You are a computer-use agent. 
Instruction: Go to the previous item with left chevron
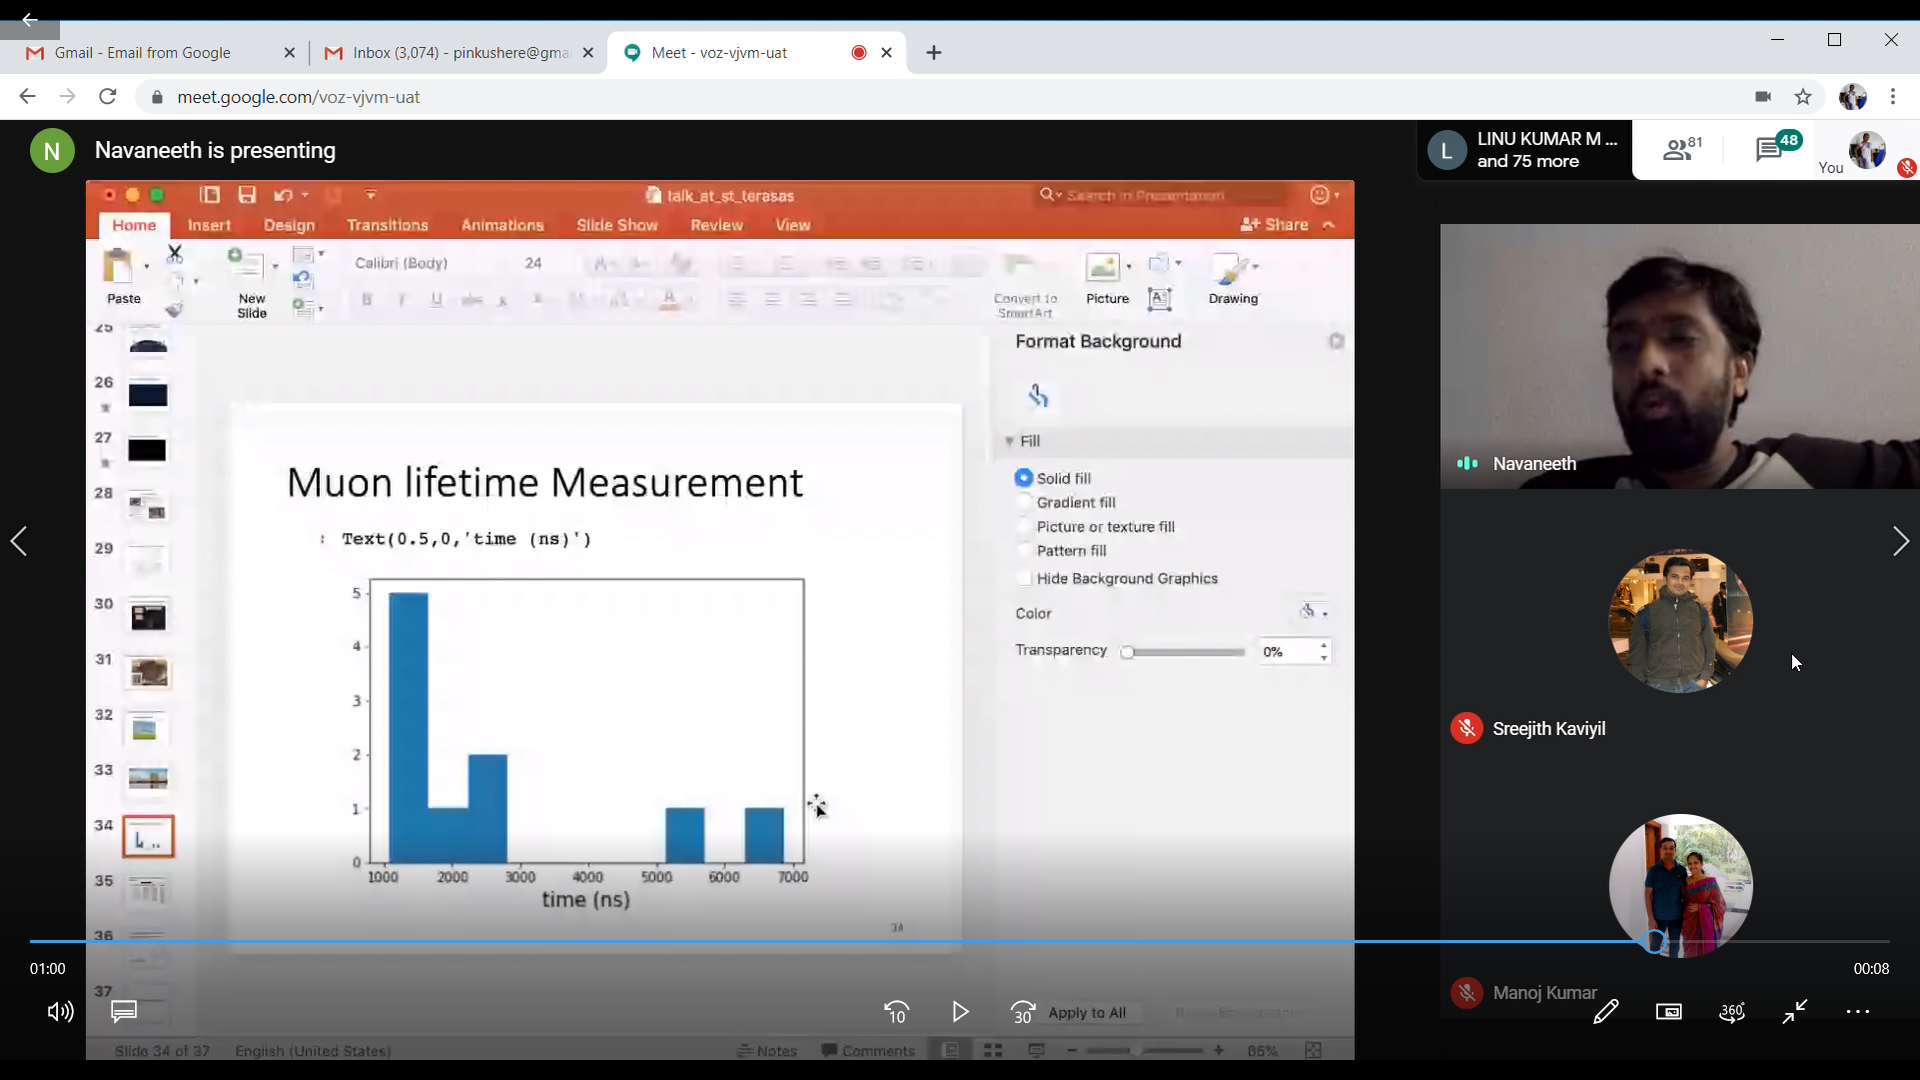pyautogui.click(x=19, y=541)
